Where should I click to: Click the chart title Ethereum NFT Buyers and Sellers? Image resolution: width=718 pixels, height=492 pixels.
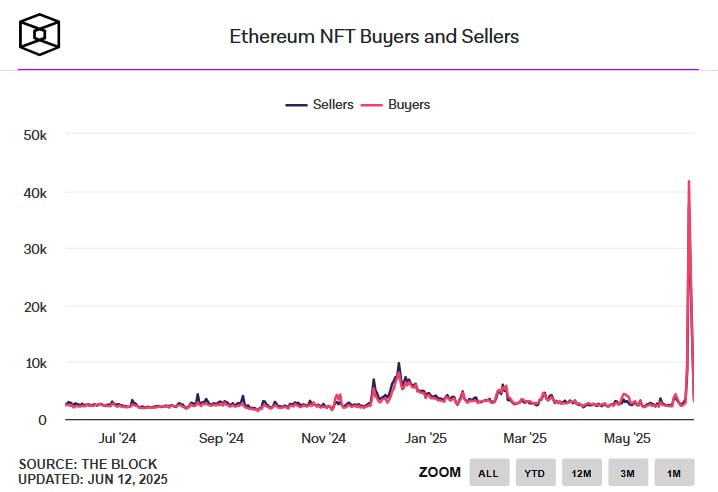[374, 37]
